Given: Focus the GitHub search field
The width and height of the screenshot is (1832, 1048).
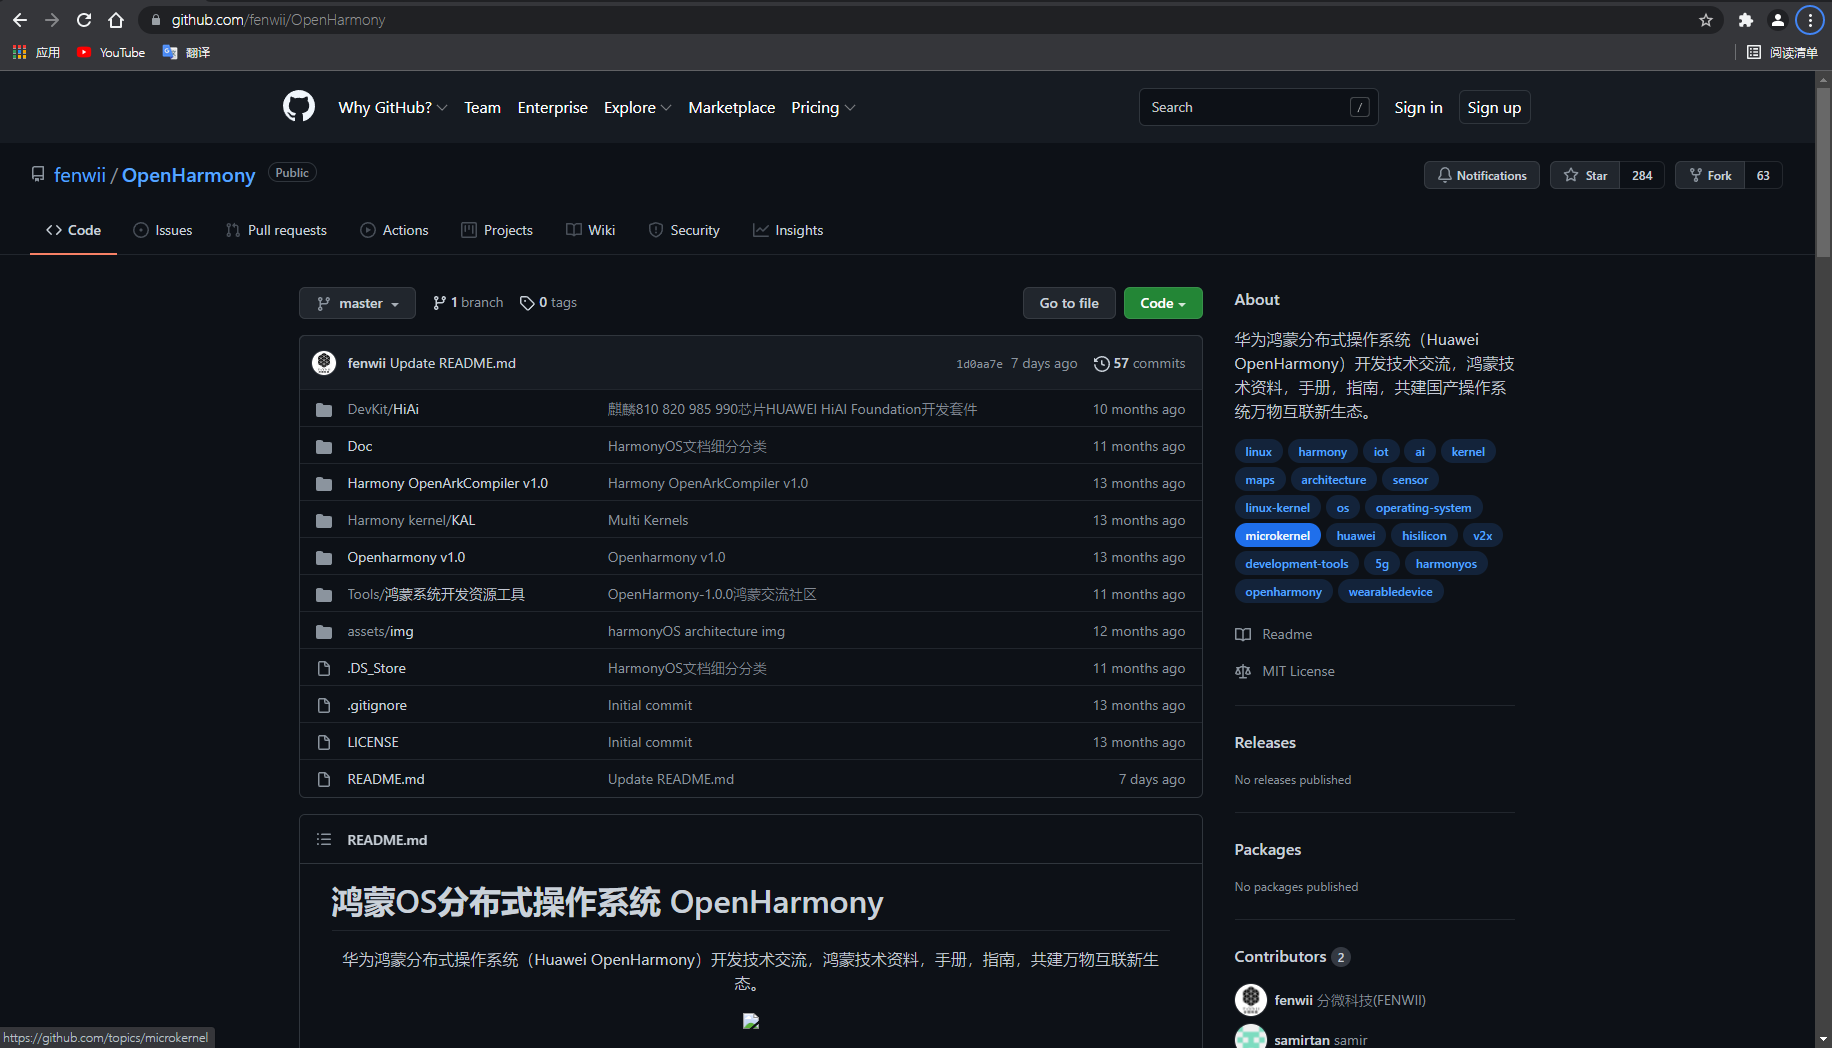Looking at the screenshot, I should click(x=1258, y=107).
